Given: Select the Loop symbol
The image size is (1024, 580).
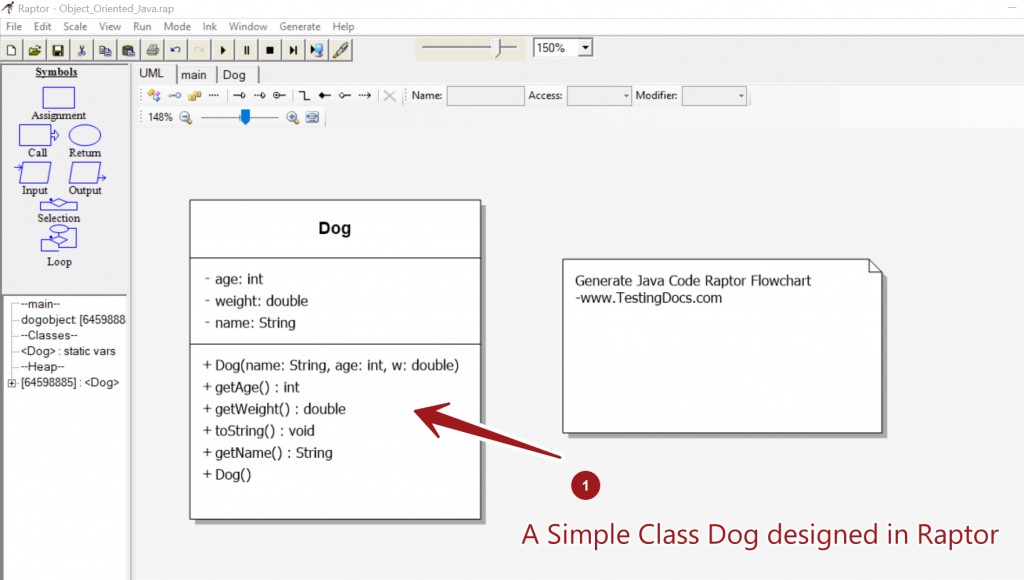Looking at the screenshot, I should point(58,239).
